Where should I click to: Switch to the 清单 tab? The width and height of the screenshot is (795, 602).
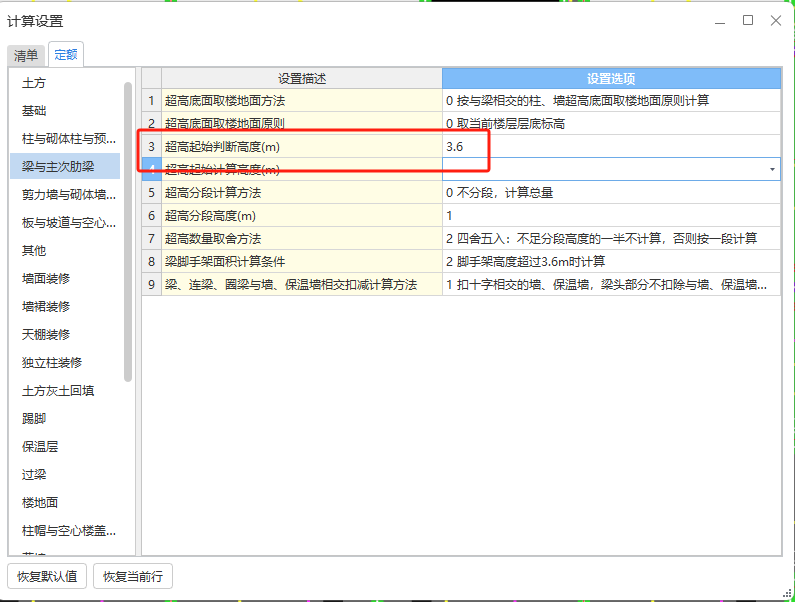[26, 56]
